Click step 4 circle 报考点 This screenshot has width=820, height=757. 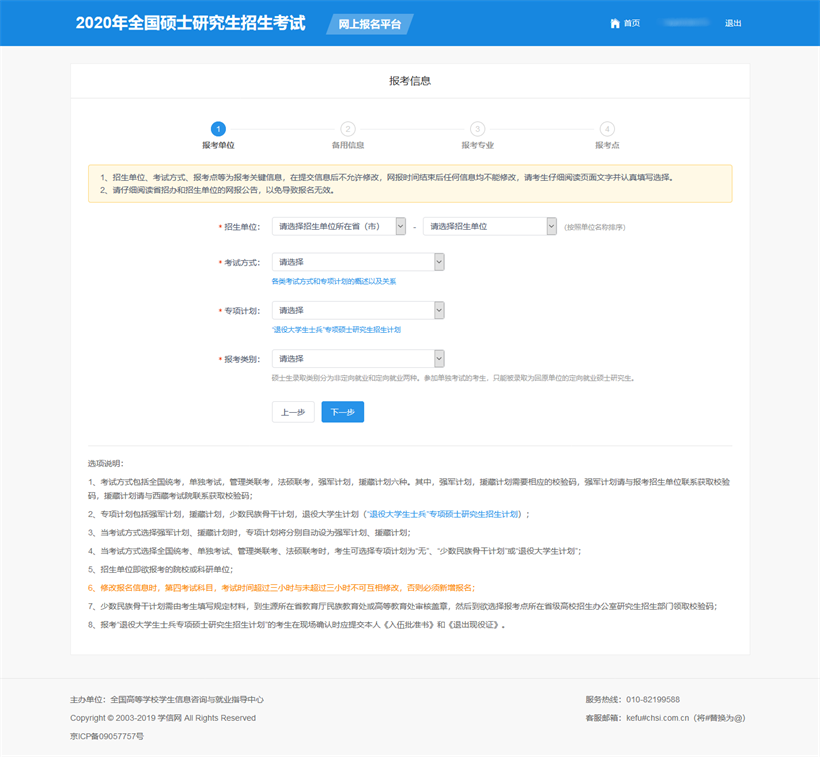tap(607, 129)
